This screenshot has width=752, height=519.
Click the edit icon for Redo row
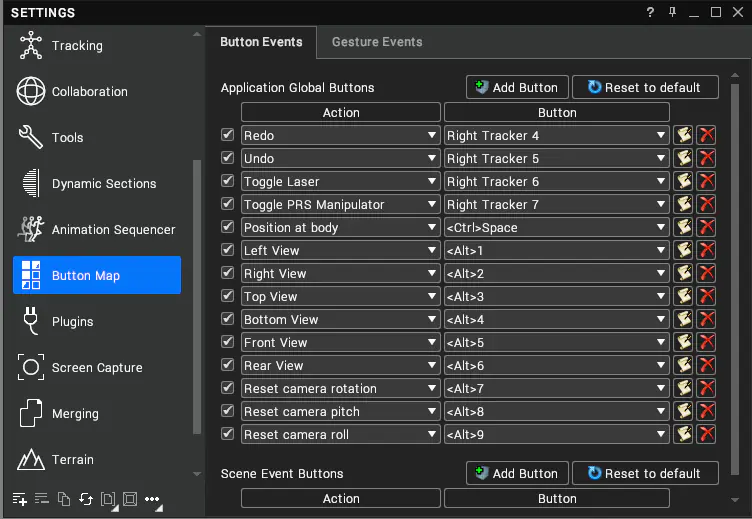[x=684, y=135]
